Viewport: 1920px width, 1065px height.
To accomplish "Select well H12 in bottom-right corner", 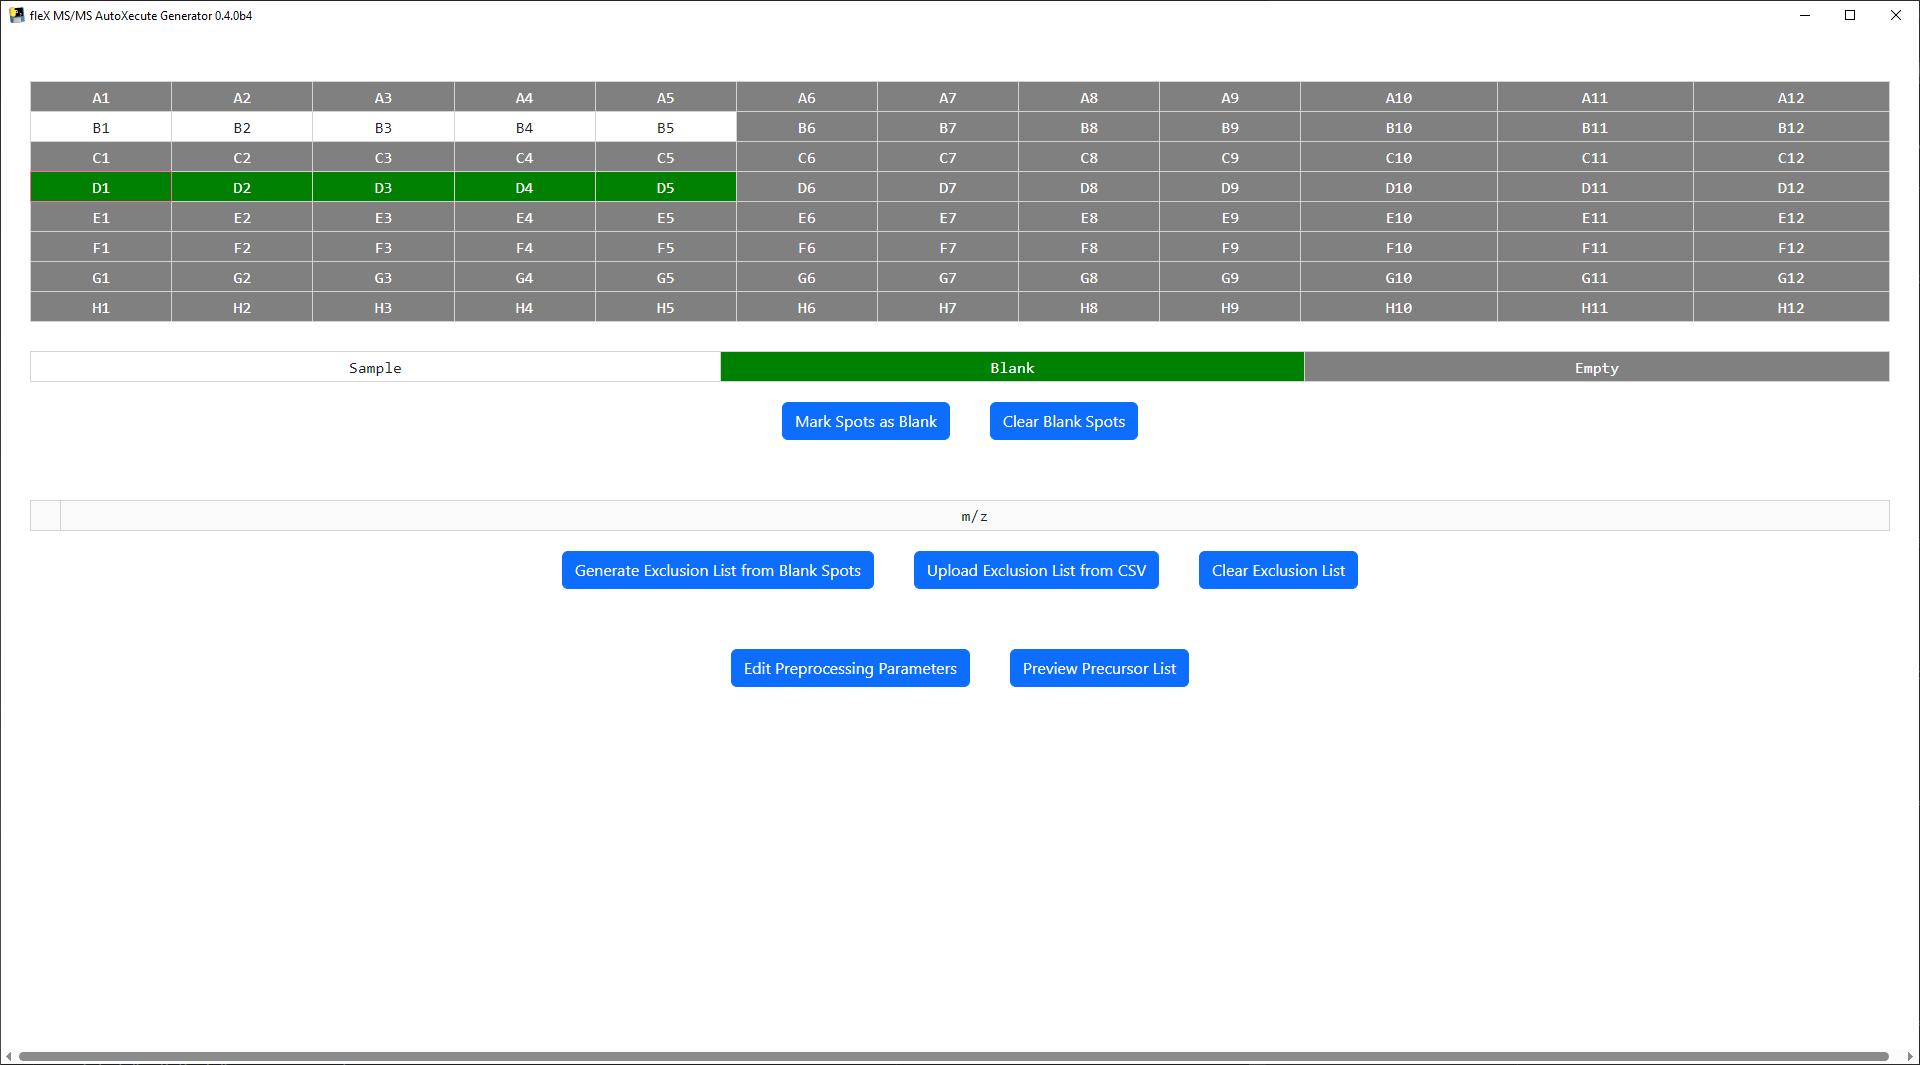I will [x=1791, y=307].
